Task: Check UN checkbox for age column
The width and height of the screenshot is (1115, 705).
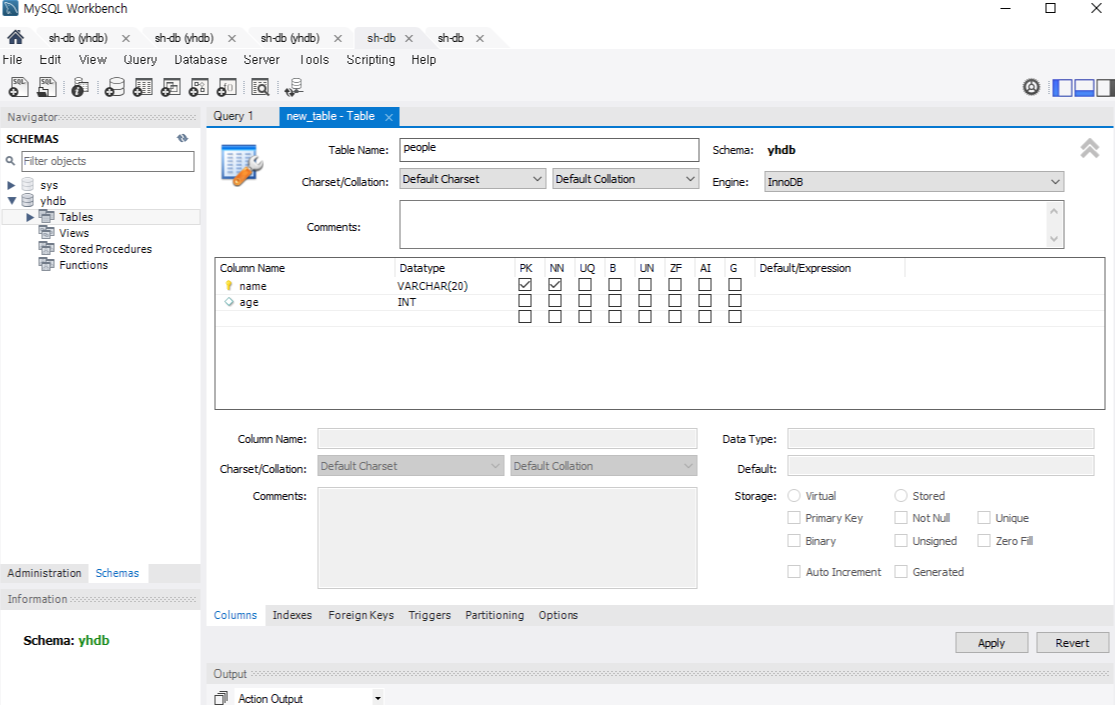Action: coord(645,301)
